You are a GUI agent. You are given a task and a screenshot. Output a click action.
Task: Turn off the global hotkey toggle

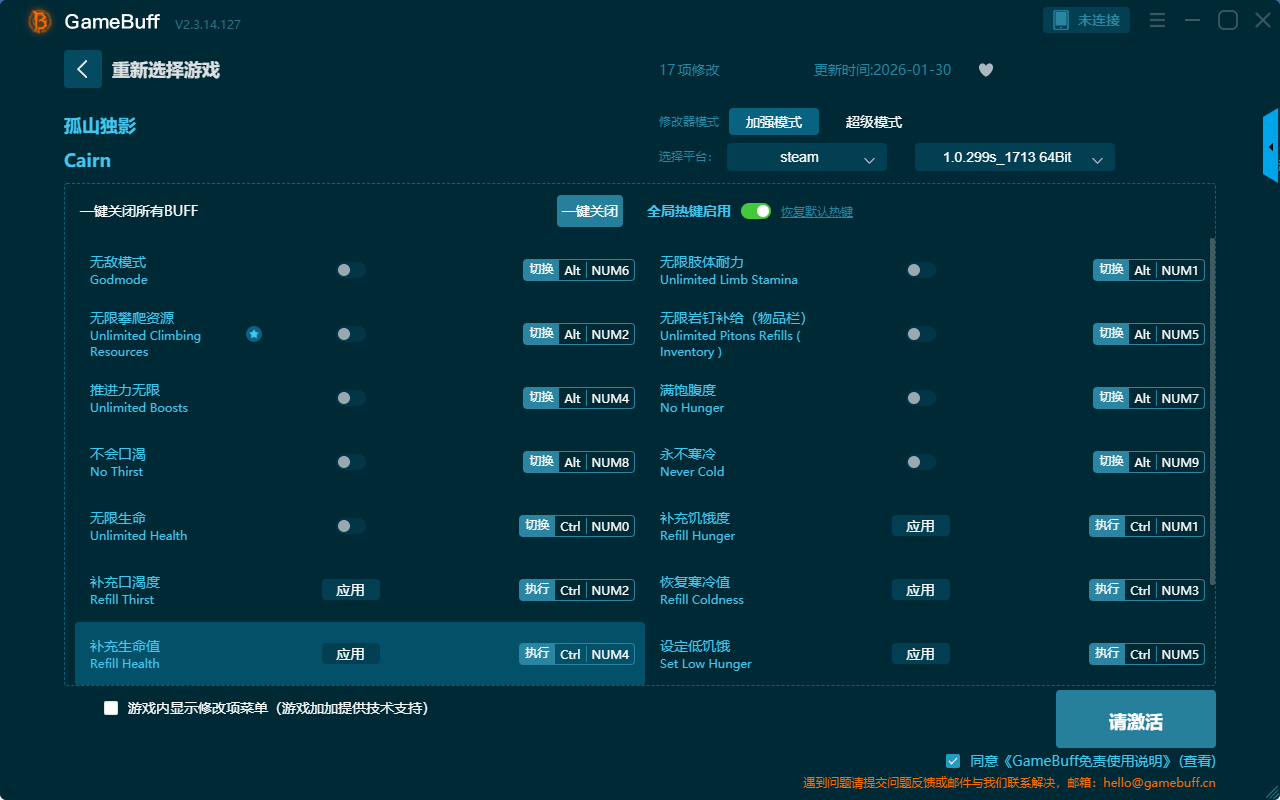(756, 211)
